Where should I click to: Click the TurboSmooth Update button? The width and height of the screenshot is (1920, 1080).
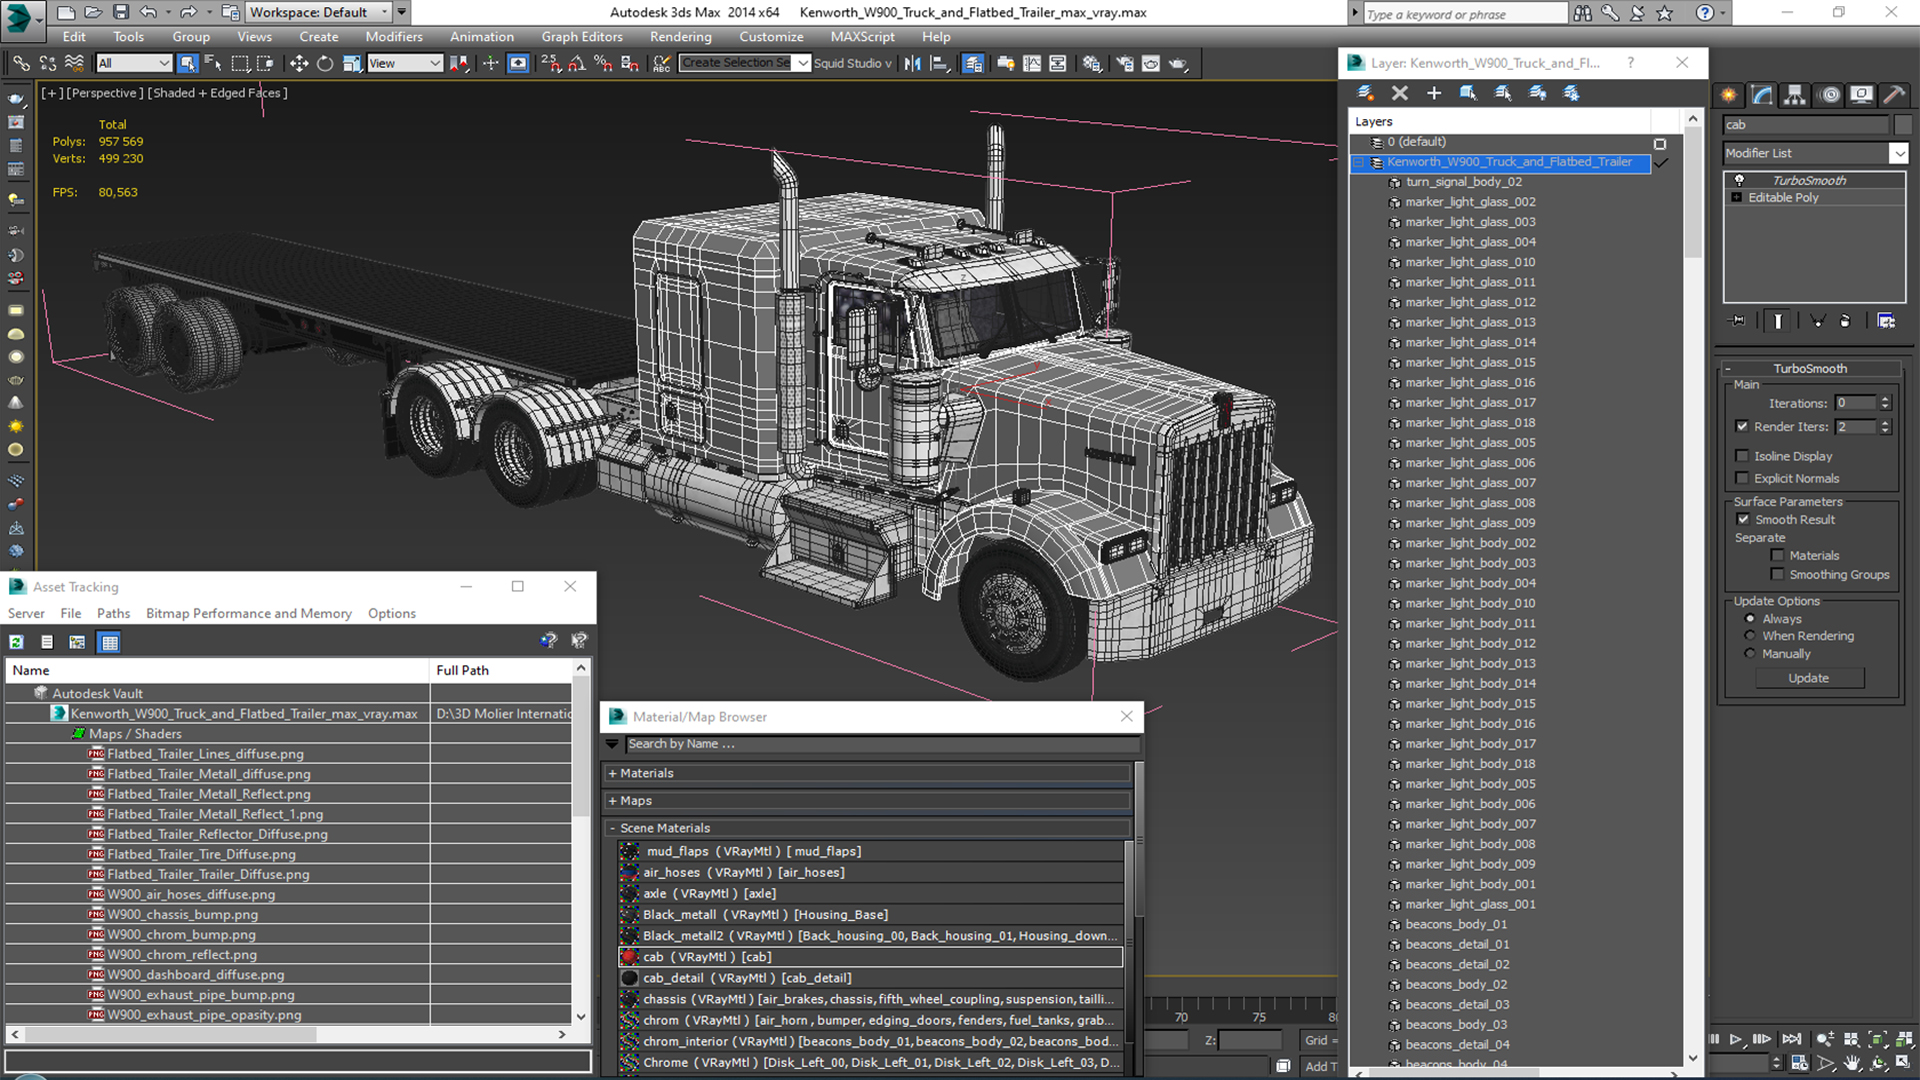pyautogui.click(x=1809, y=678)
